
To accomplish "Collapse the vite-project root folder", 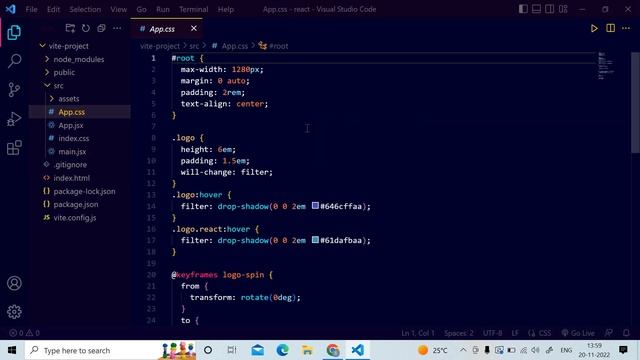I will tap(68, 46).
